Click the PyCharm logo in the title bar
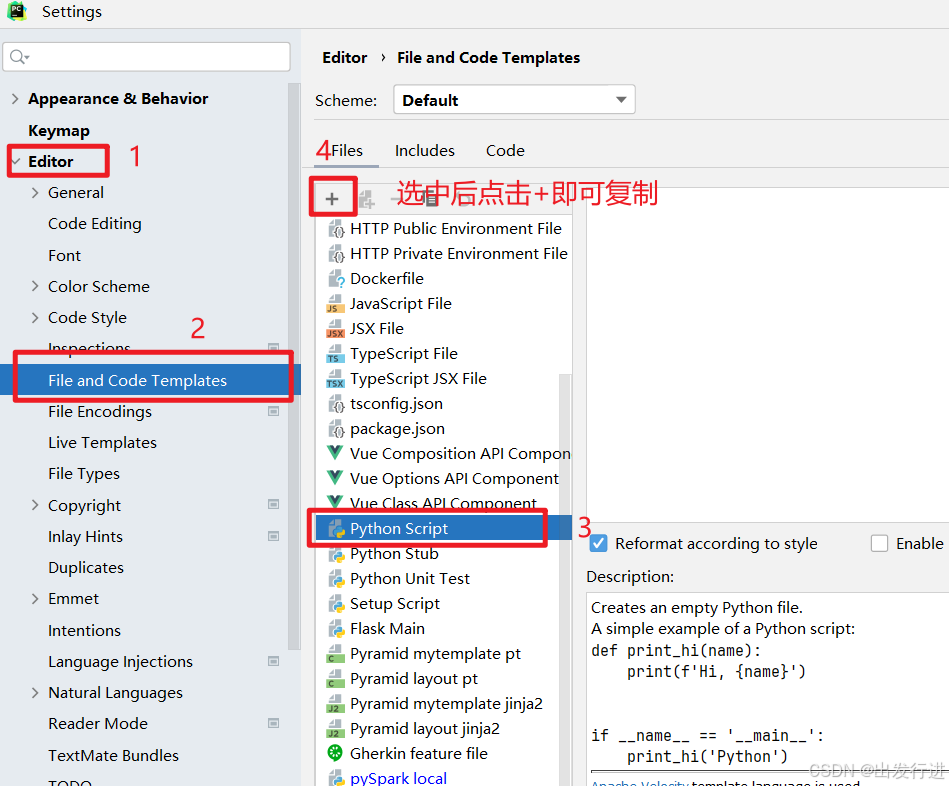 click(16, 11)
